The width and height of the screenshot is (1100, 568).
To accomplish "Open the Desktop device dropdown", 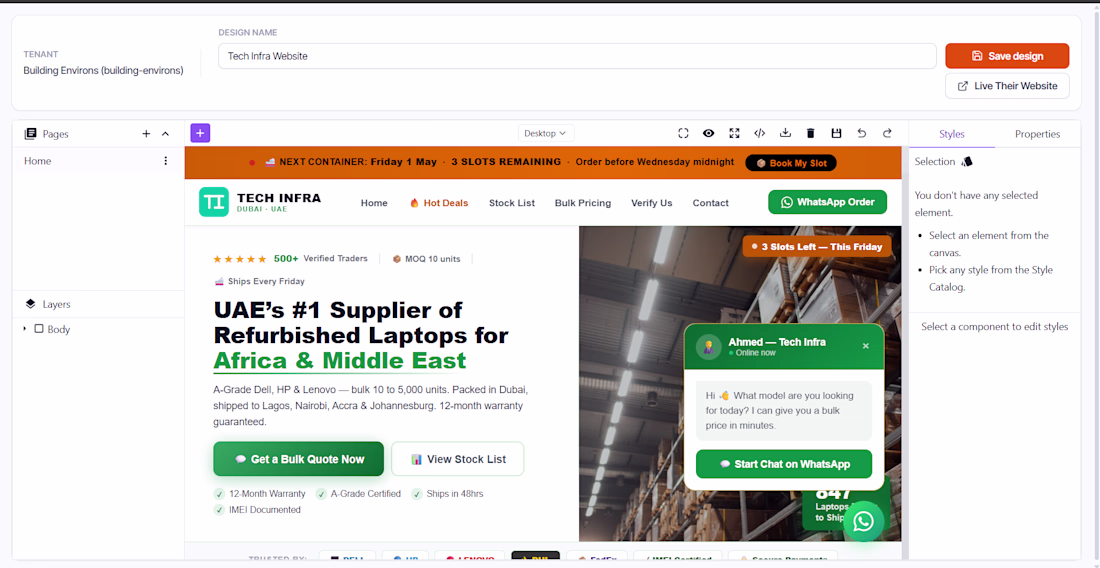I will [x=546, y=133].
